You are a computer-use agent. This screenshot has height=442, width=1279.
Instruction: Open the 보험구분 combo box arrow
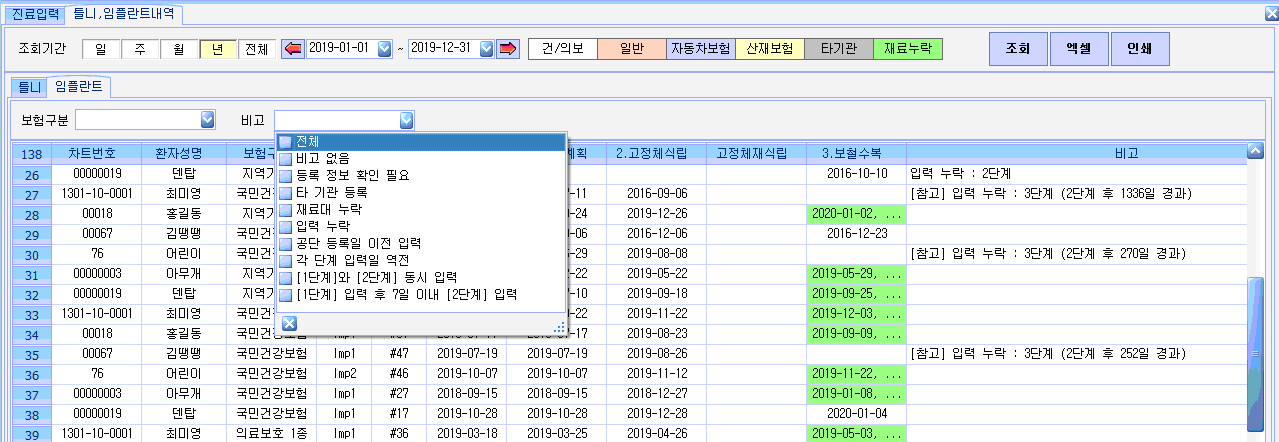coord(208,120)
